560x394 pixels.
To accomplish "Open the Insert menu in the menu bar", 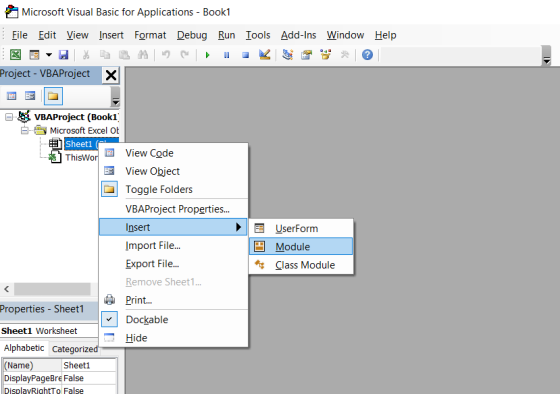I will coord(111,35).
